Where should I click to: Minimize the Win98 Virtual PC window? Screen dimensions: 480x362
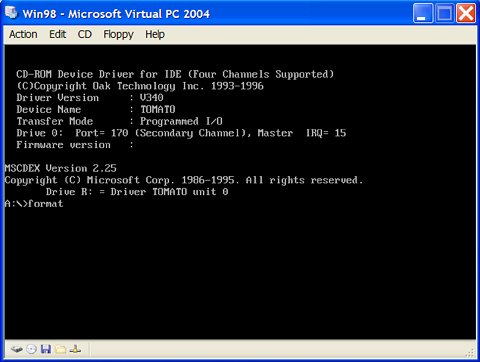click(x=423, y=13)
